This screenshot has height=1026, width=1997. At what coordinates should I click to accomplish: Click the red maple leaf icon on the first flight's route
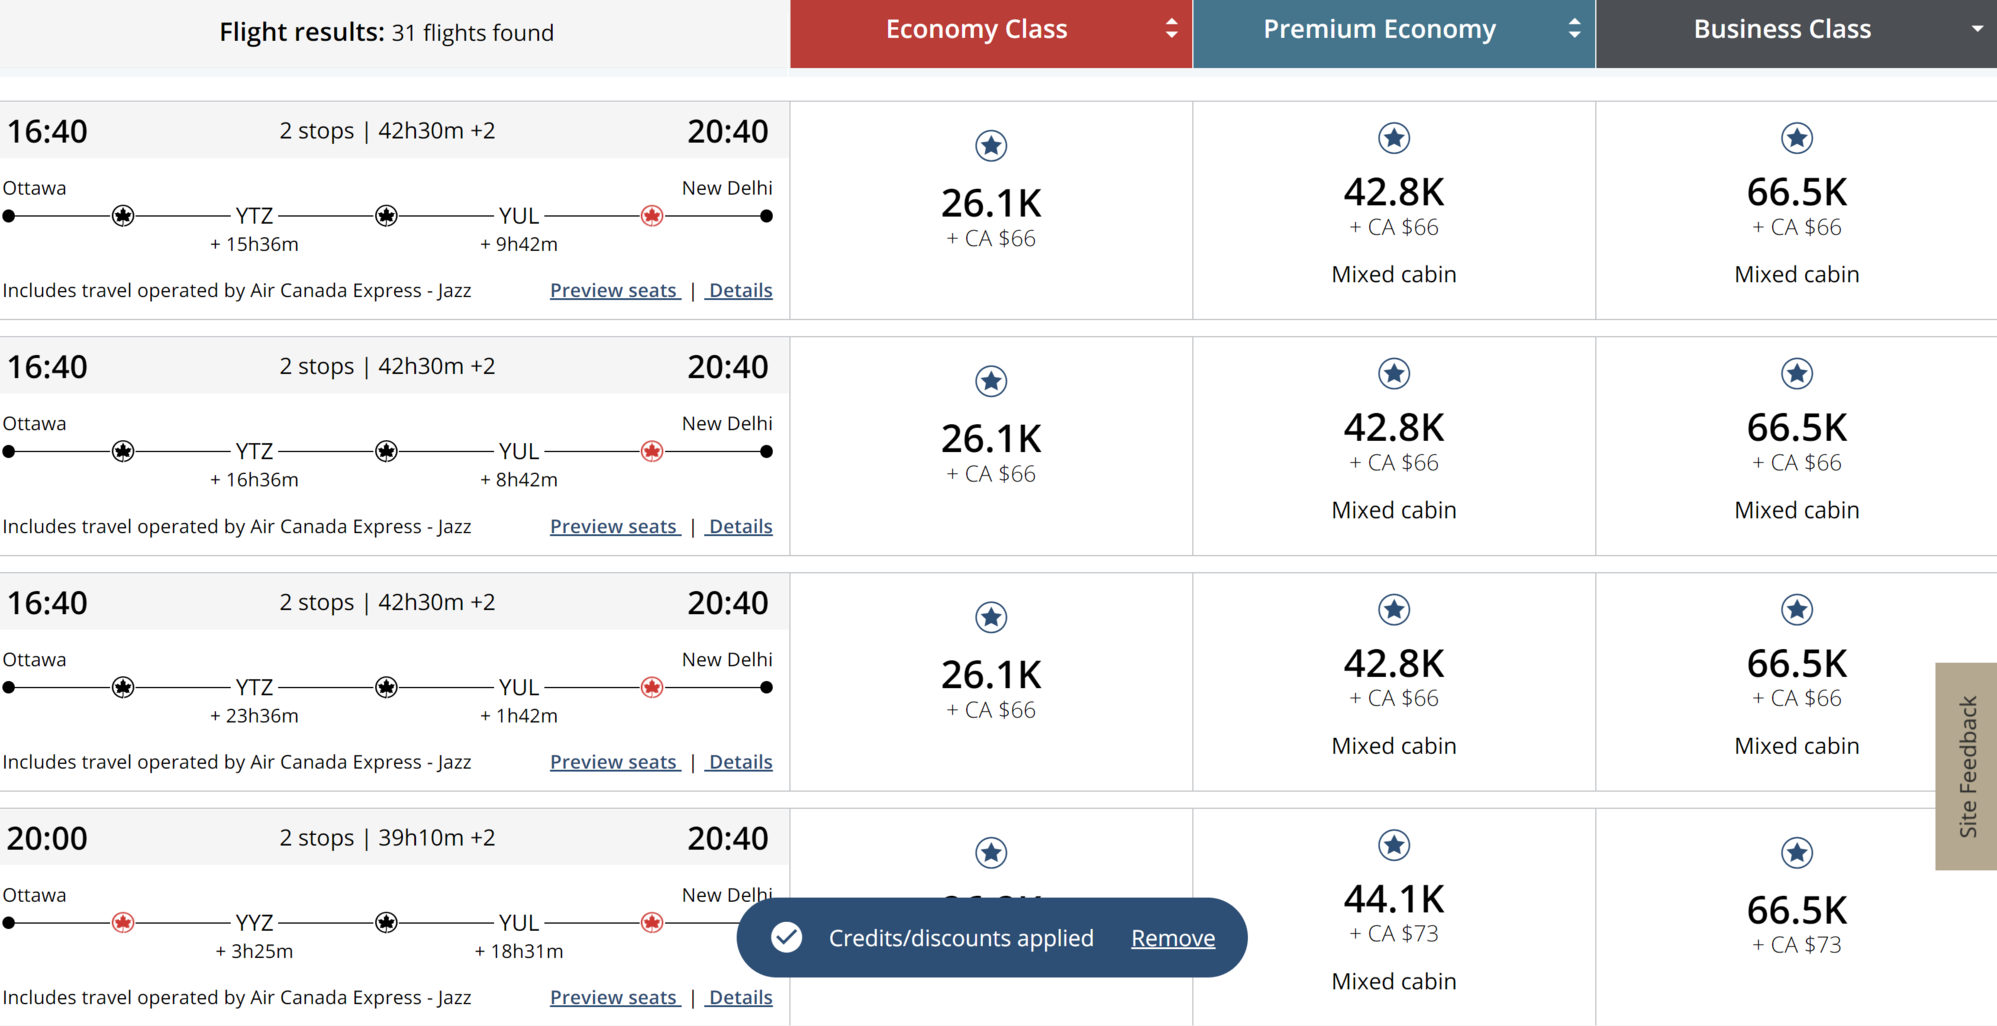652,216
